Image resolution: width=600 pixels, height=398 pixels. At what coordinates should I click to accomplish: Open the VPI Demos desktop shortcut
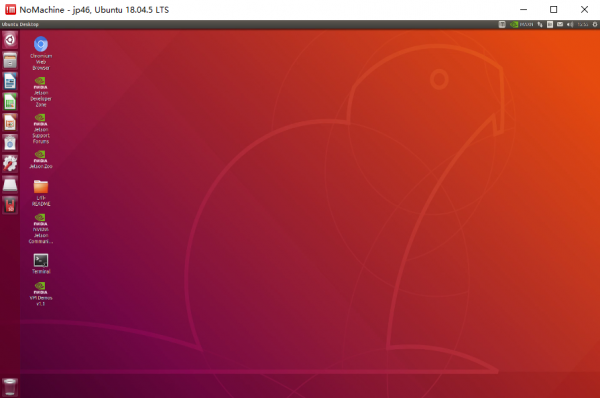click(41, 294)
